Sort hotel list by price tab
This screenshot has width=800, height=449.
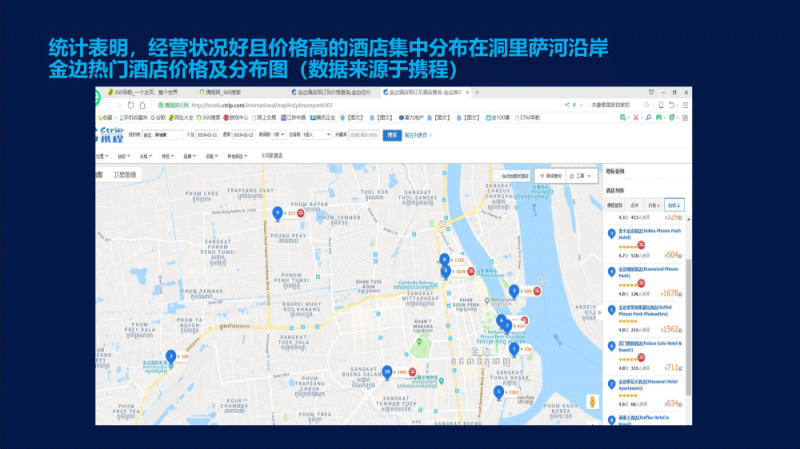654,205
